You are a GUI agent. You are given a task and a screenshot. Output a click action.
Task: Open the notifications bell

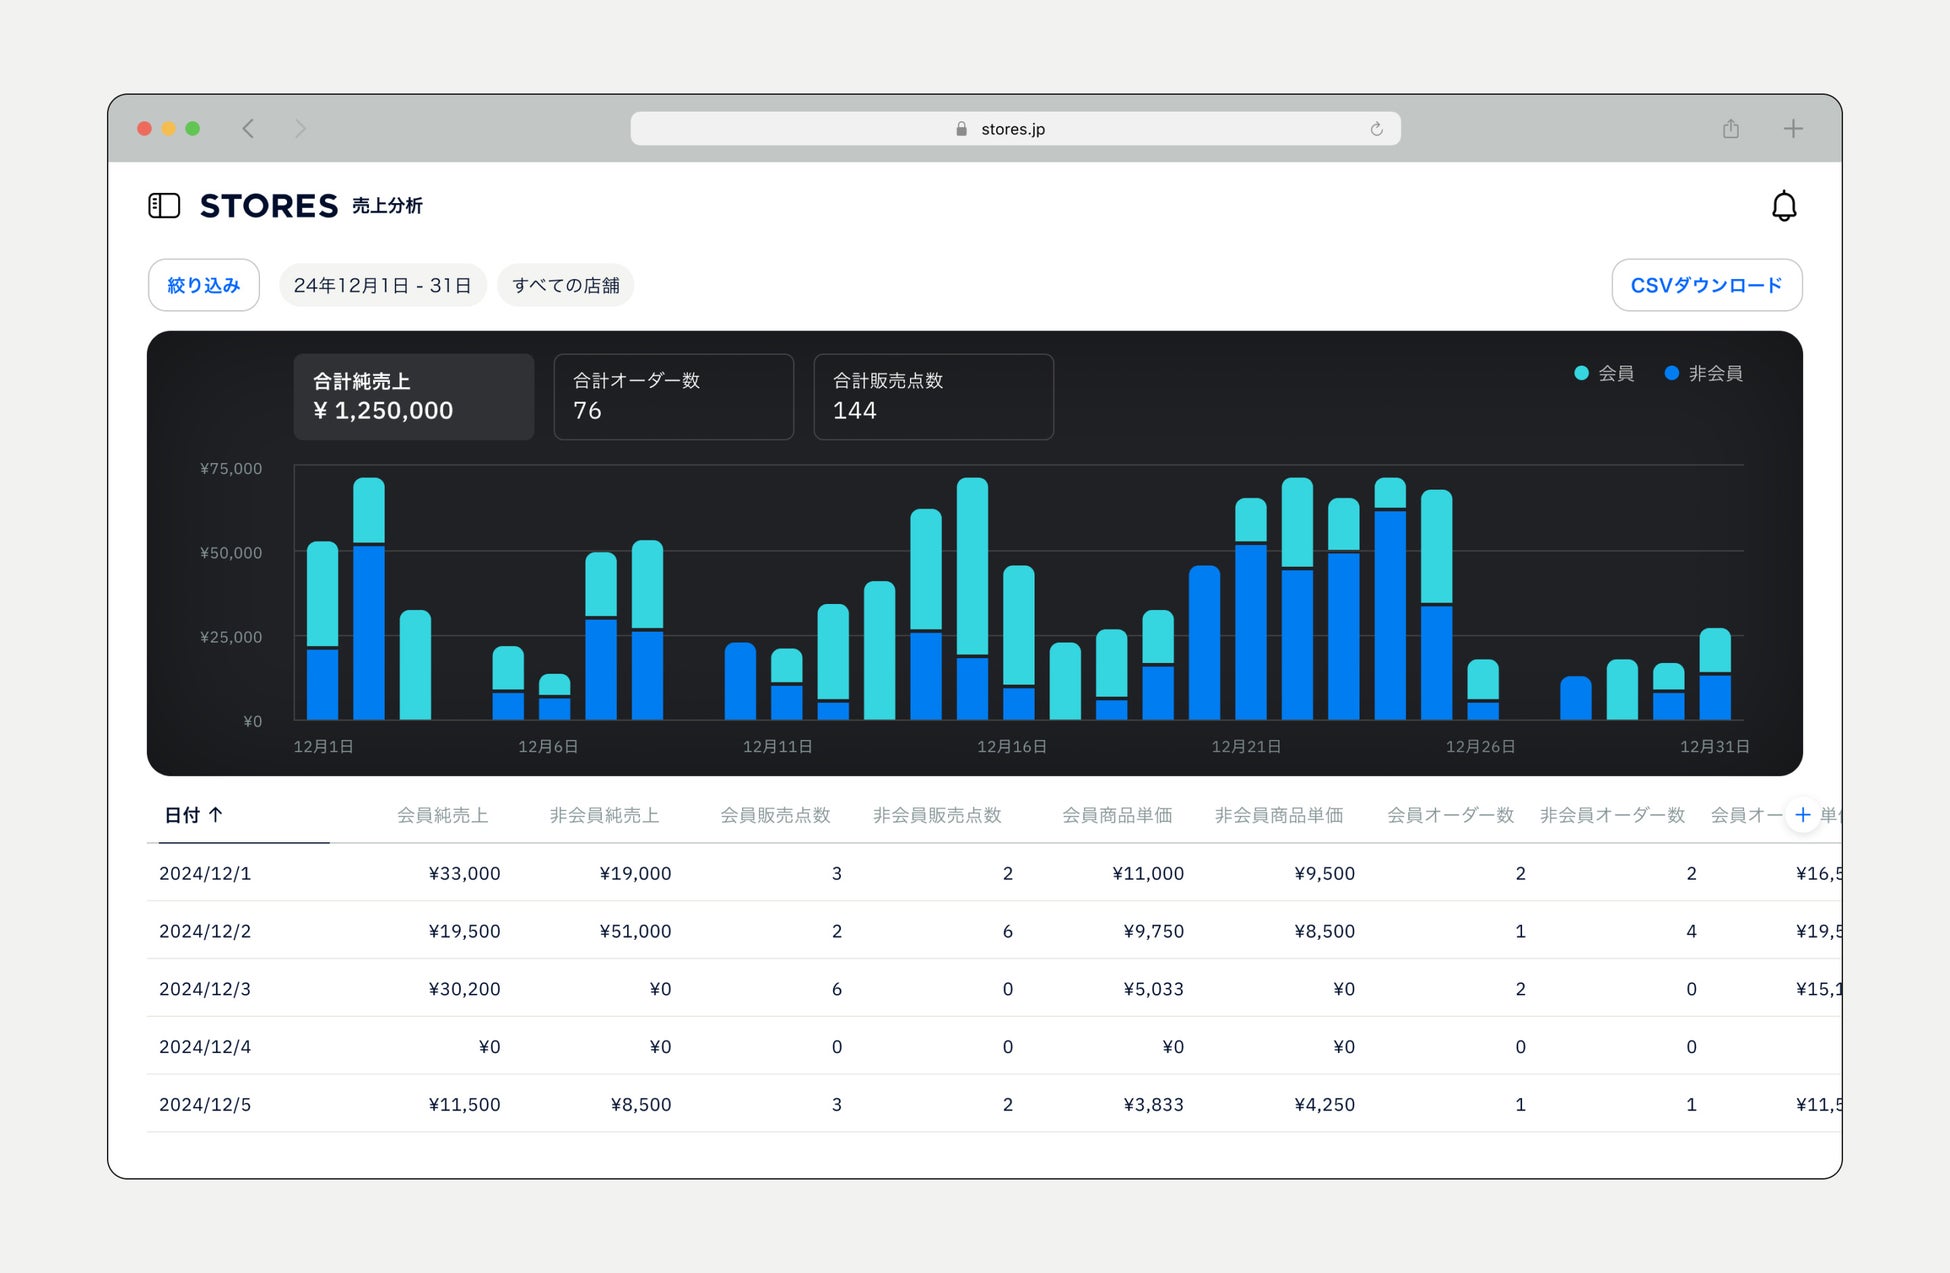click(x=1783, y=206)
